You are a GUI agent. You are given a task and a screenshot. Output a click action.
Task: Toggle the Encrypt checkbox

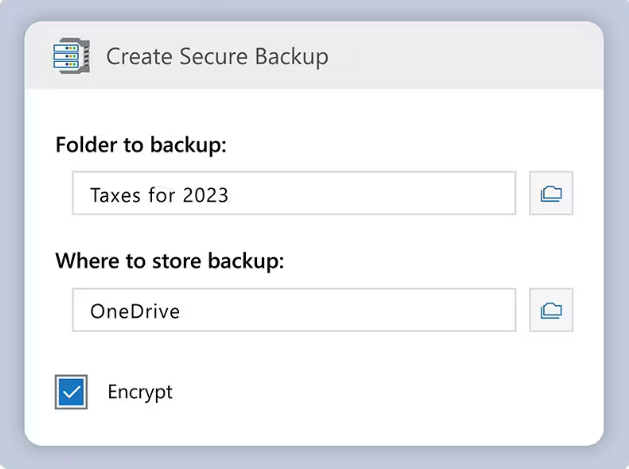pyautogui.click(x=72, y=392)
